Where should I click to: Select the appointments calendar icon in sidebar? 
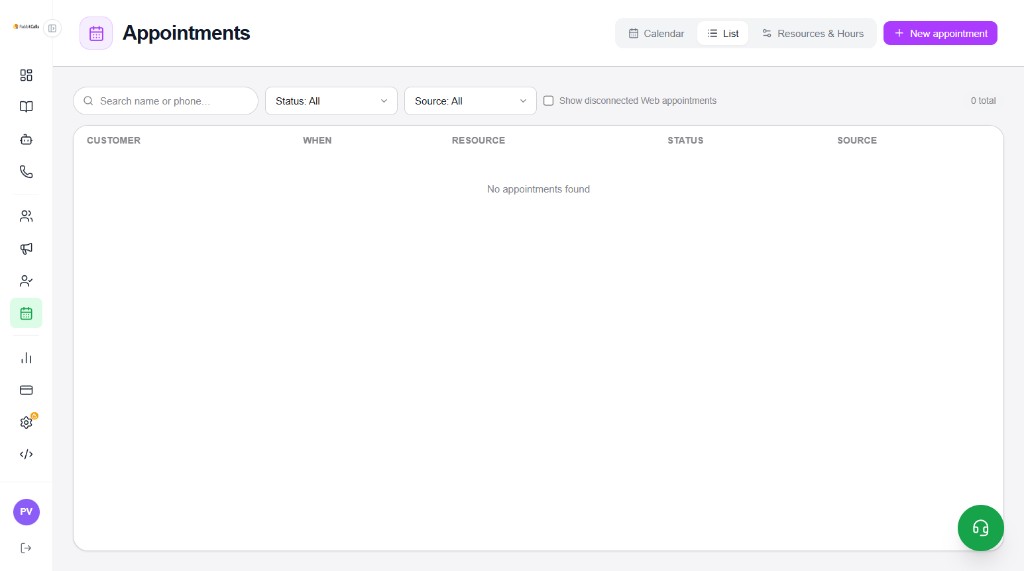pos(26,314)
